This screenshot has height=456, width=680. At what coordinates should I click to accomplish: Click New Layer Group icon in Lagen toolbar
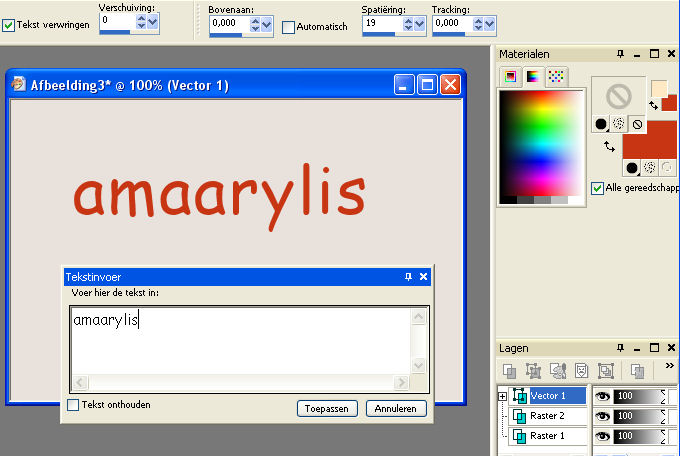(605, 371)
